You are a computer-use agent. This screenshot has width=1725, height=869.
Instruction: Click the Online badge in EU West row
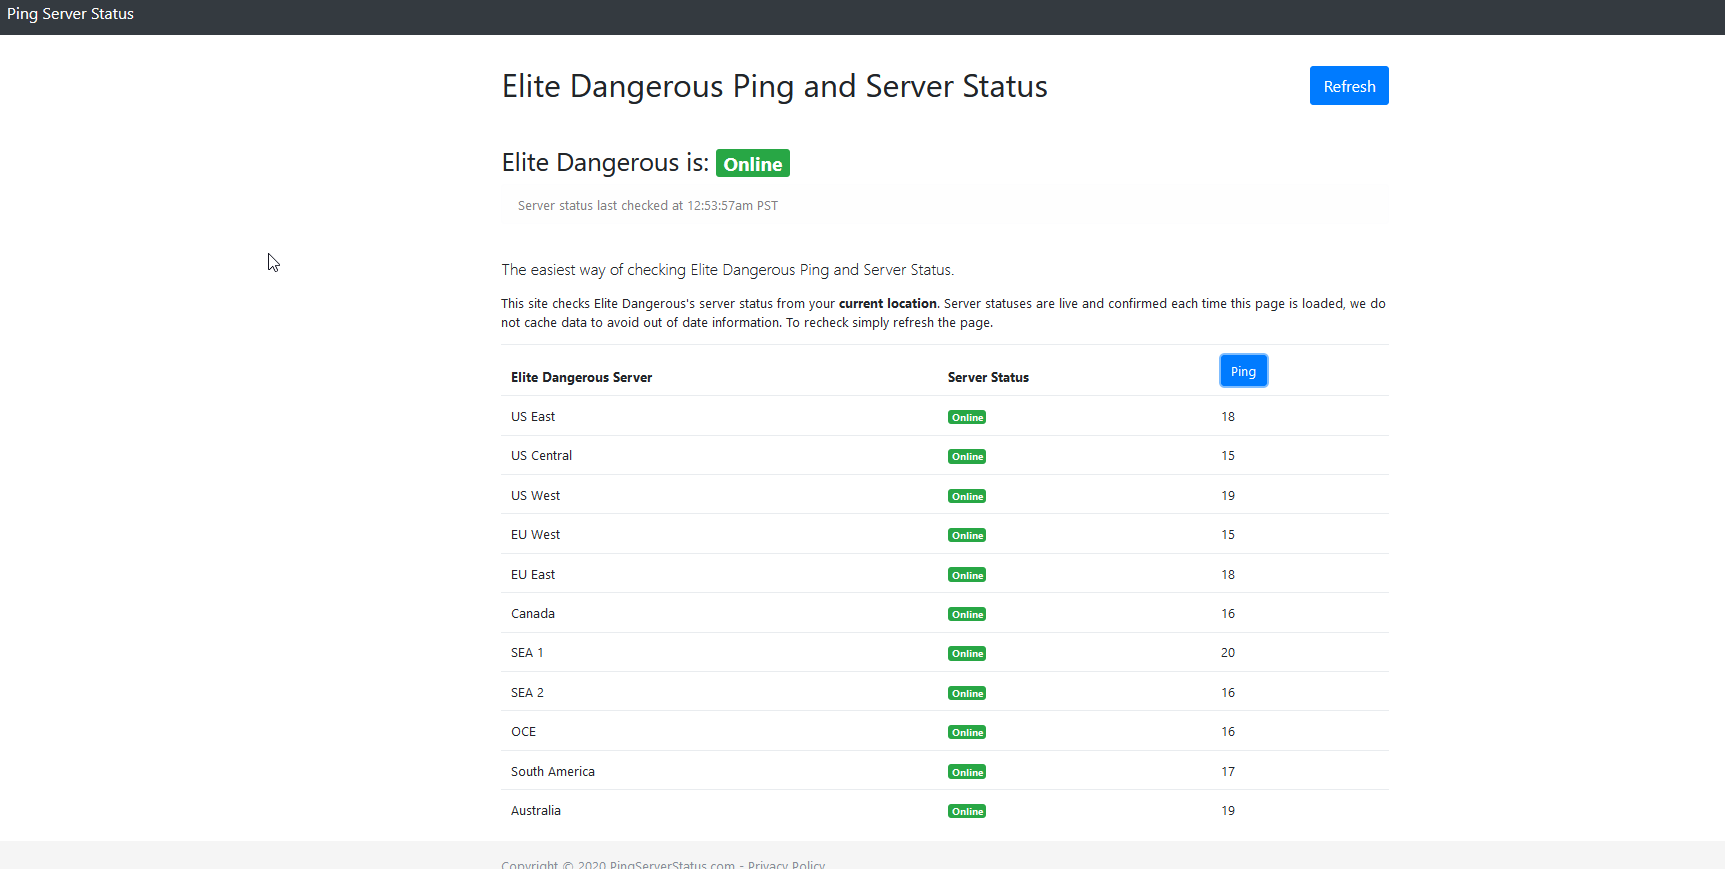967,535
